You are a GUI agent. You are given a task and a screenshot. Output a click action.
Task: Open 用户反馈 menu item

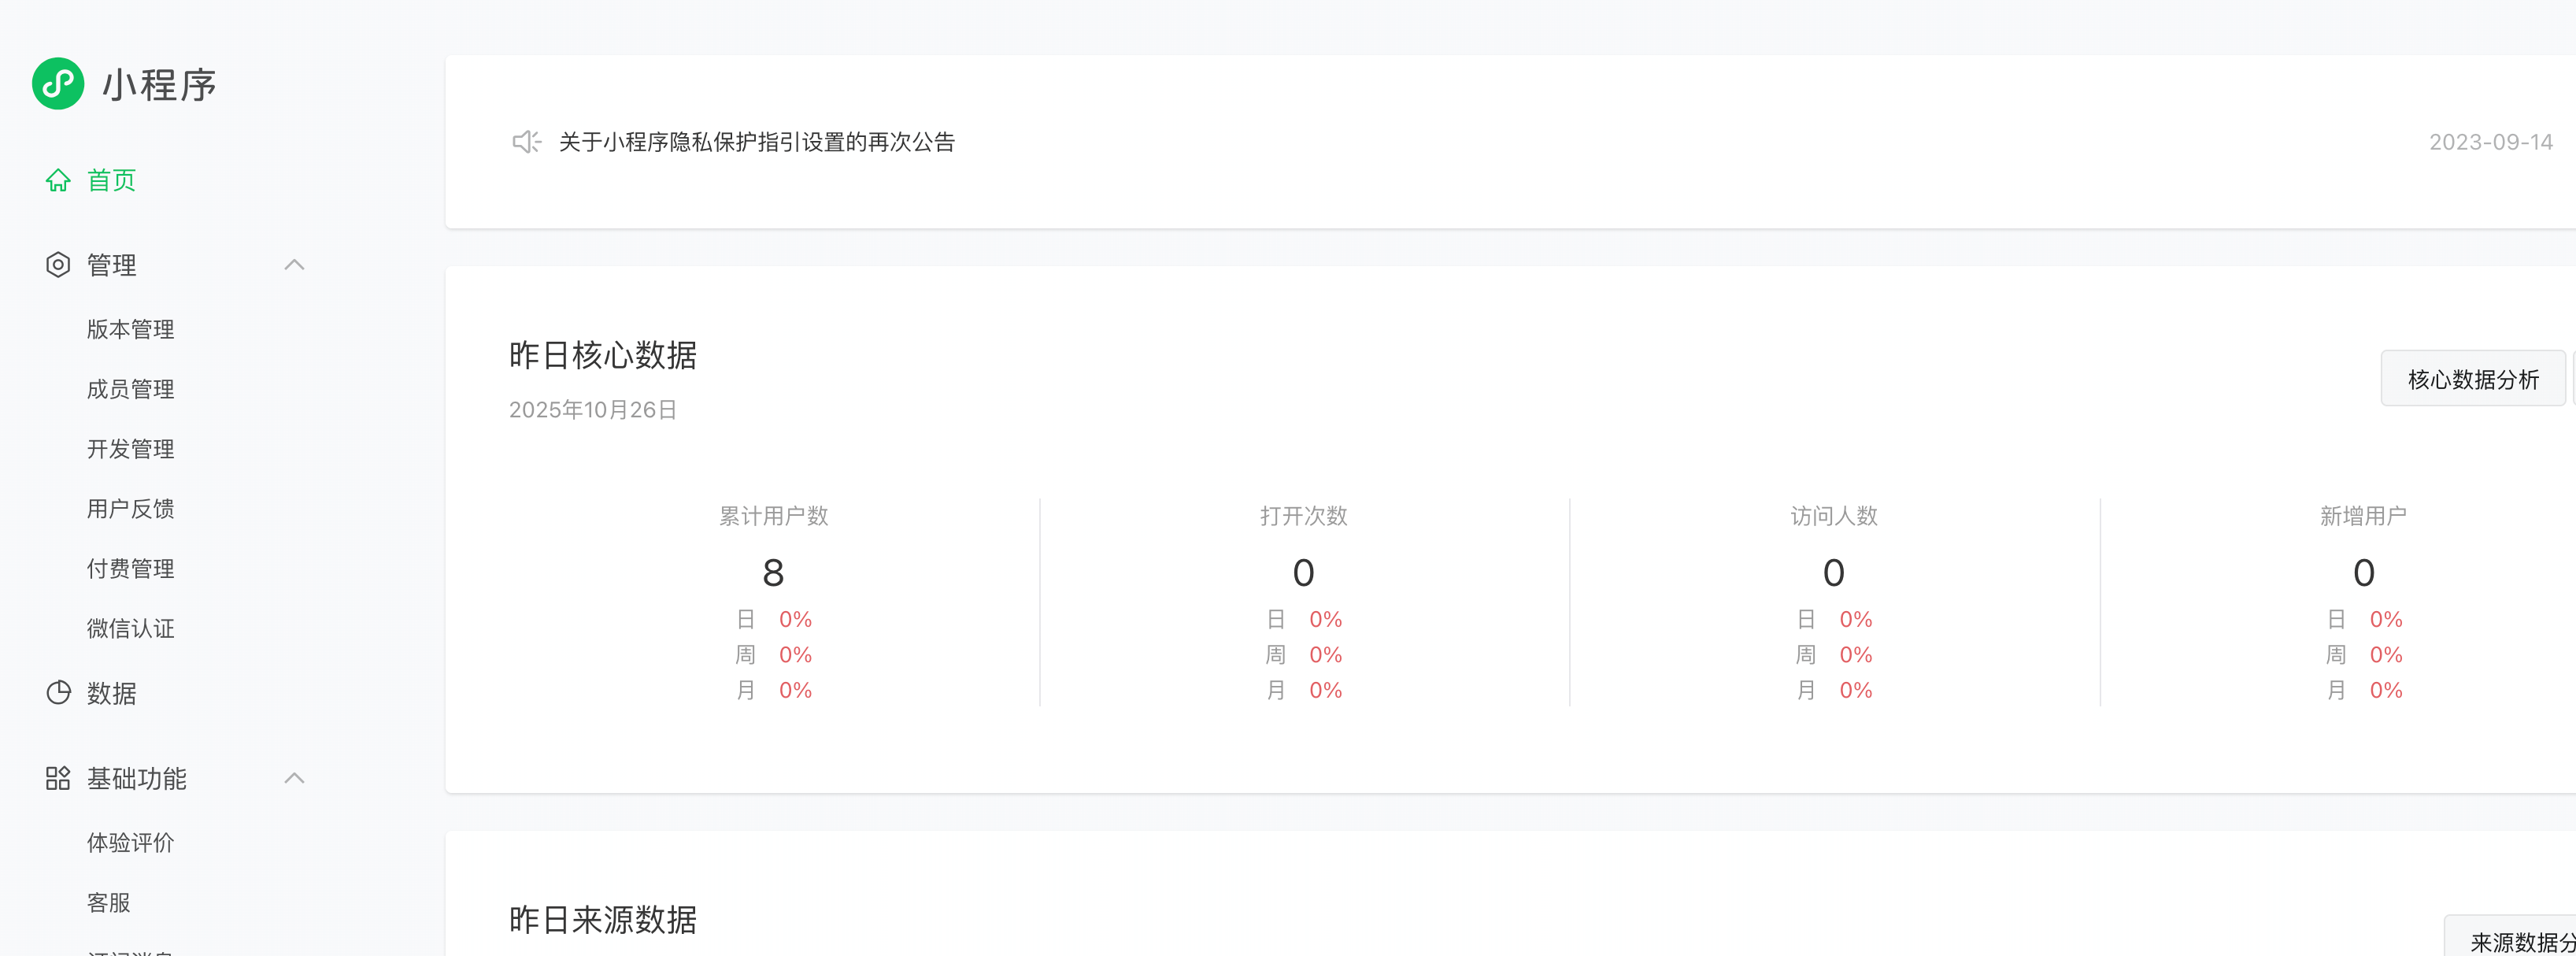(130, 509)
